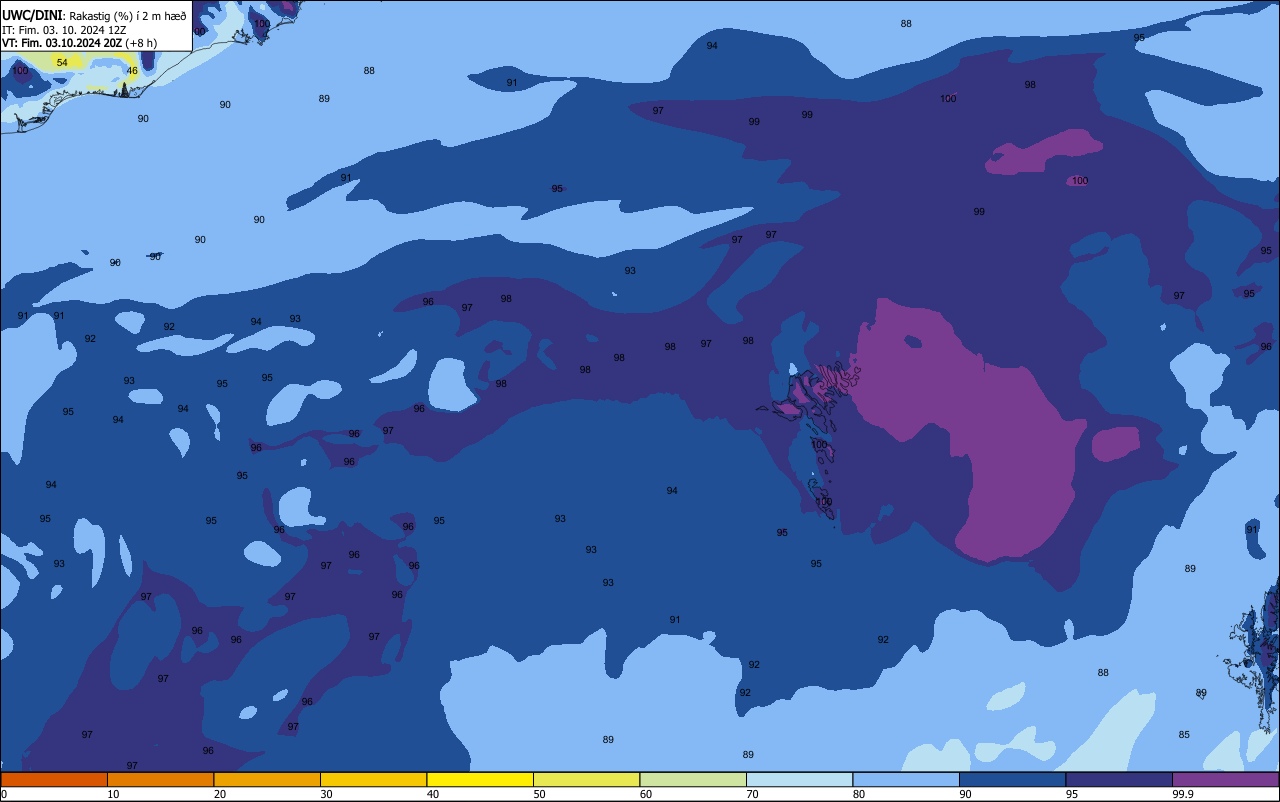Image resolution: width=1280 pixels, height=802 pixels.
Task: Click the dark orange 0–10 legend swatch
Action: point(54,779)
